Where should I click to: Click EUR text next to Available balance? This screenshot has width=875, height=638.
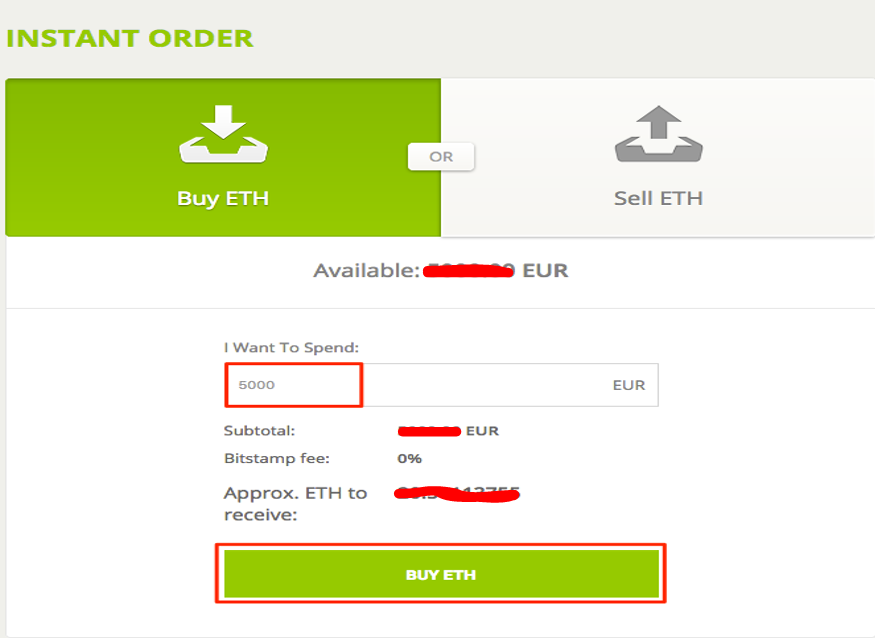545,271
